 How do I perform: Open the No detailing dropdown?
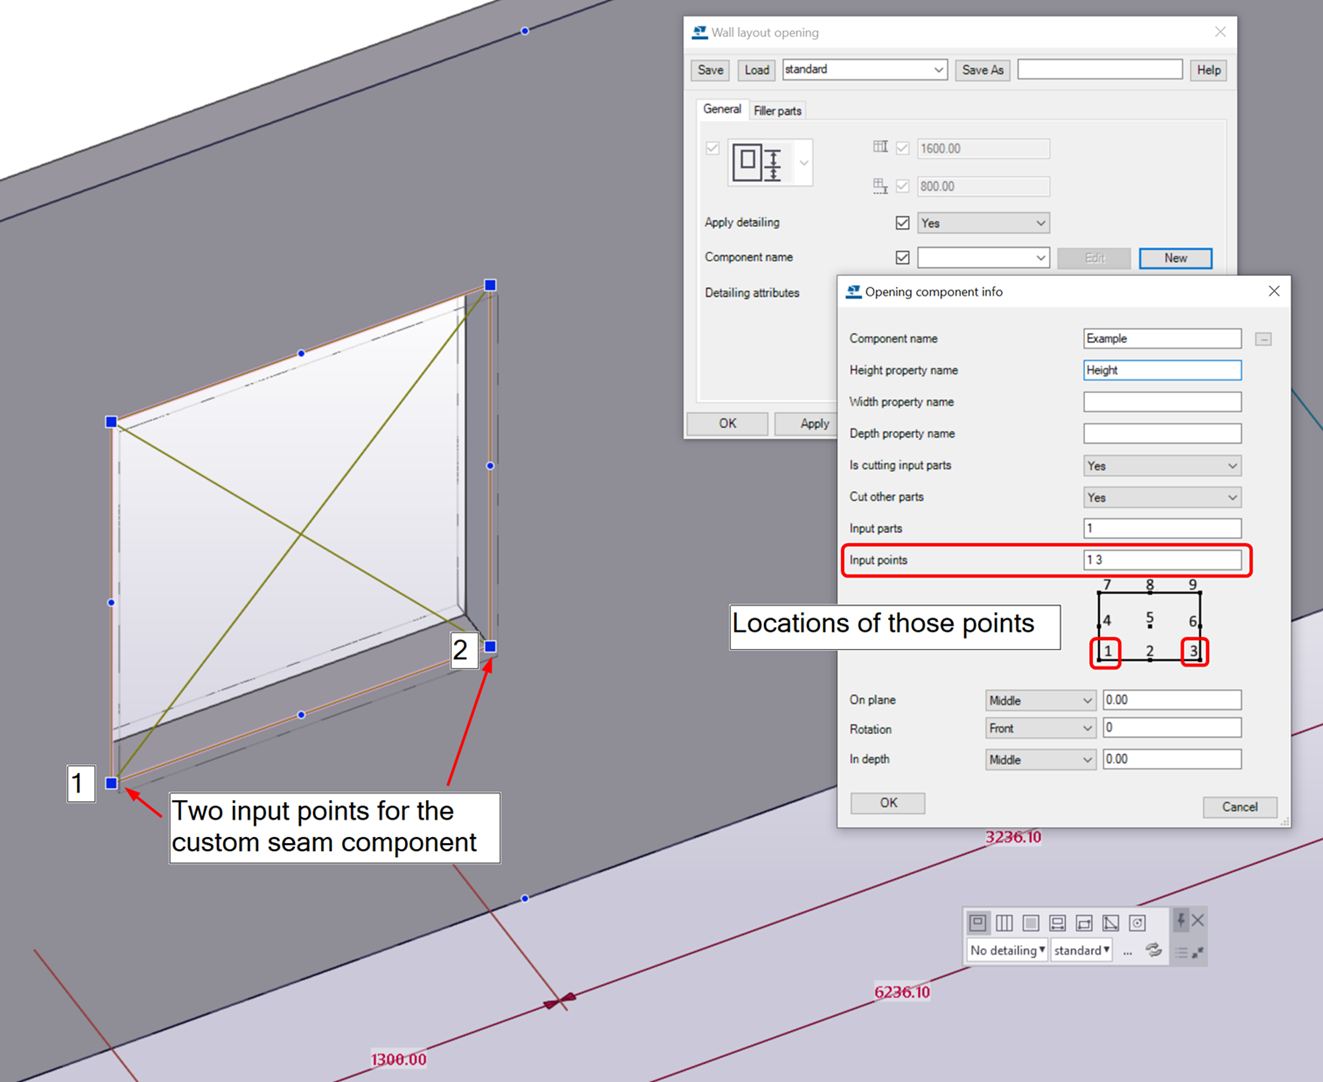tap(1007, 951)
